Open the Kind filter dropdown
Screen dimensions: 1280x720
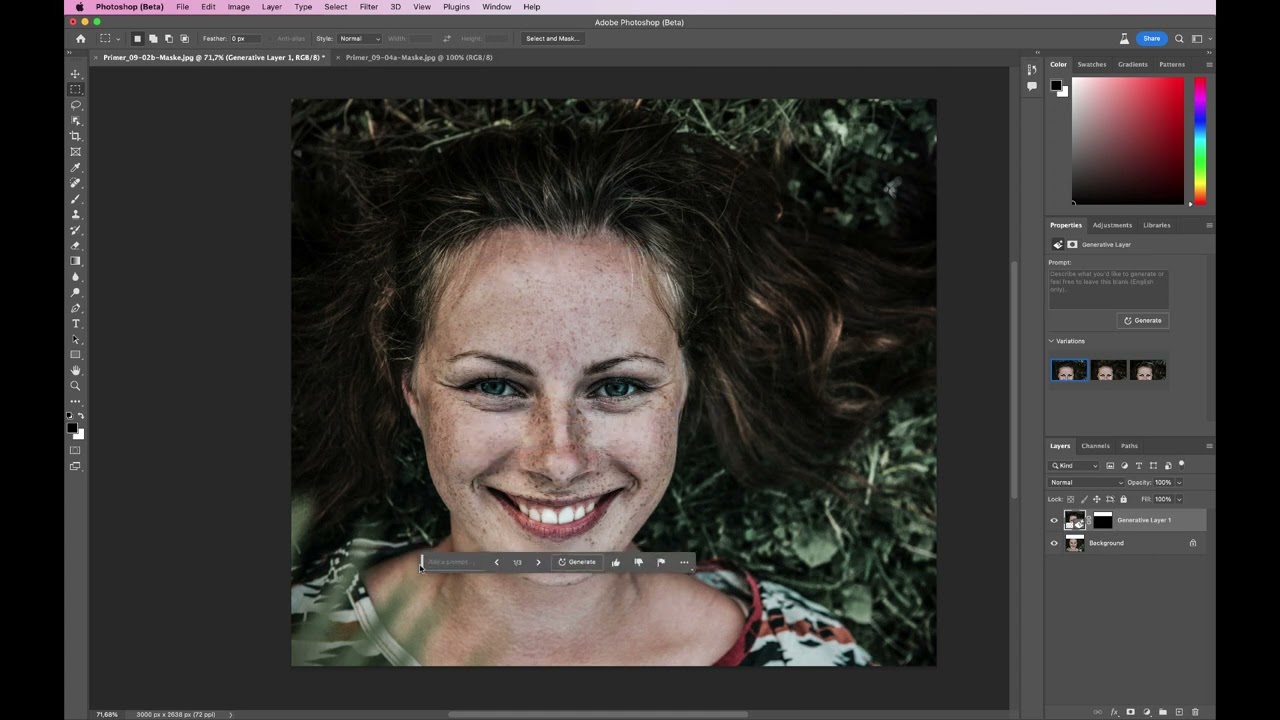(x=1073, y=466)
